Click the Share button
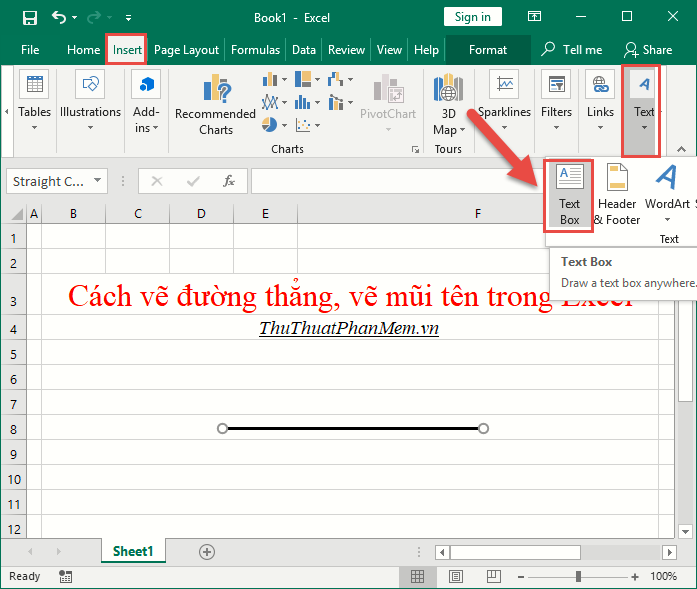The height and width of the screenshot is (589, 697). (648, 50)
